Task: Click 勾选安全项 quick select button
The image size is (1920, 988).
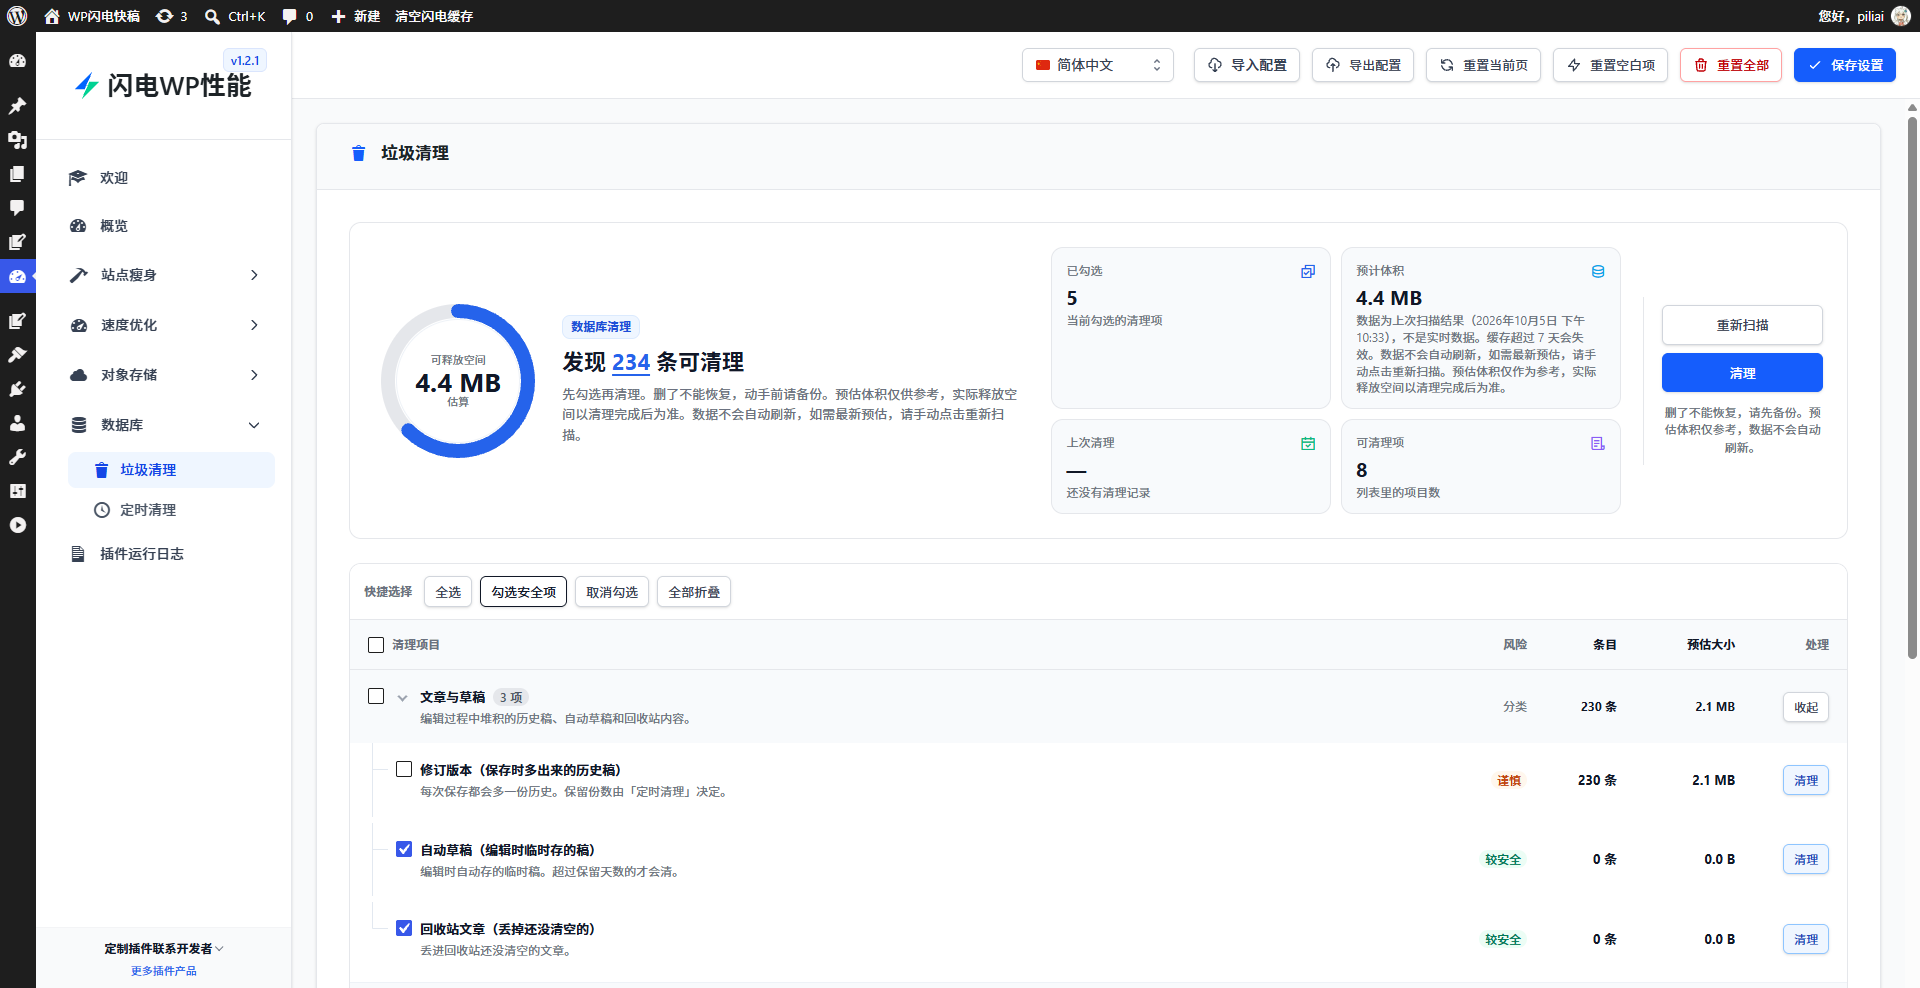Action: [x=523, y=592]
